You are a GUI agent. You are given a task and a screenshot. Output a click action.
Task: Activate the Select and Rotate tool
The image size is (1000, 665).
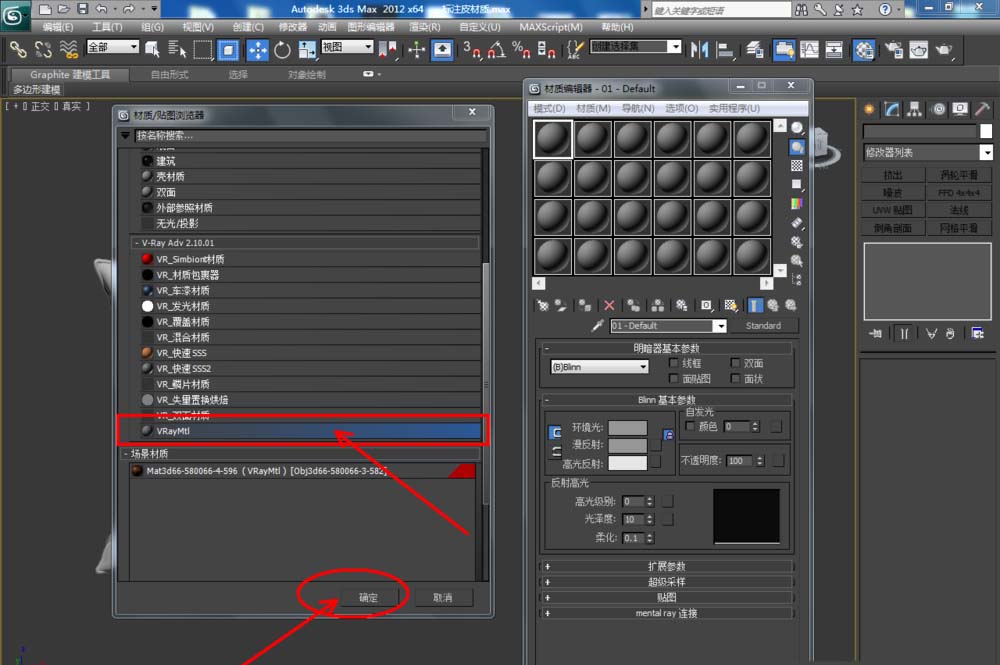(x=282, y=50)
